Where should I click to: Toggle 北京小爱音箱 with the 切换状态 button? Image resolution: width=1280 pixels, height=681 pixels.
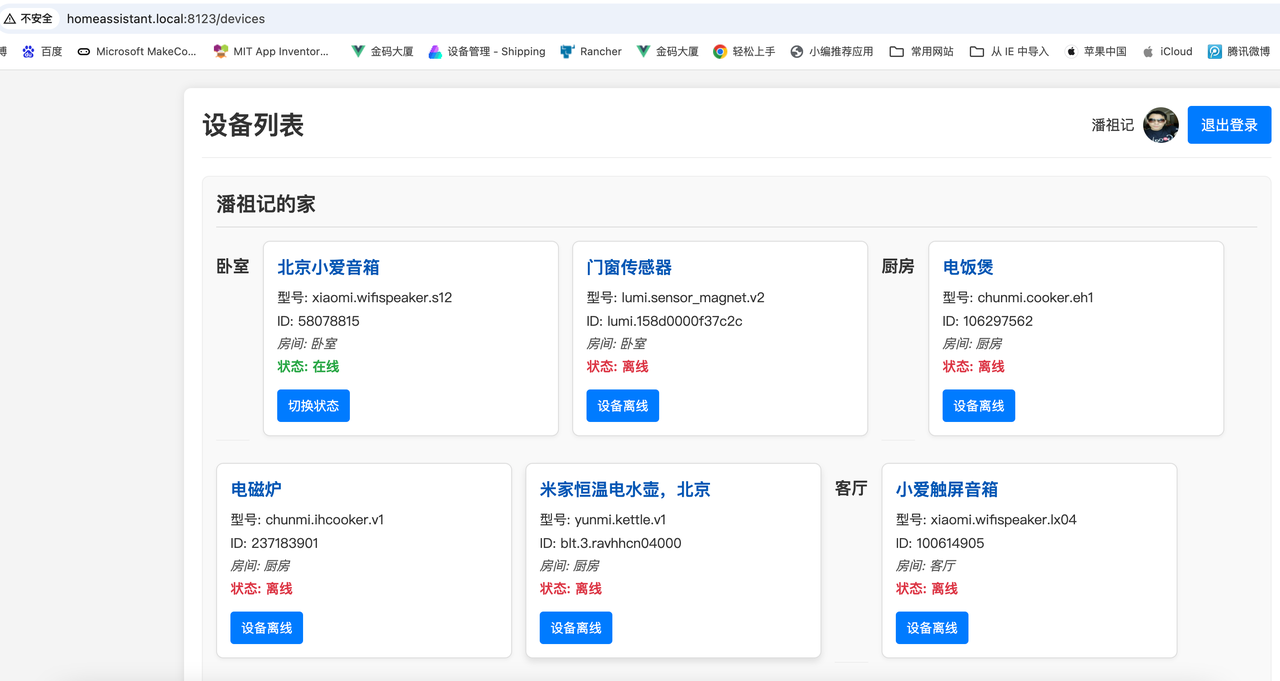pos(313,405)
